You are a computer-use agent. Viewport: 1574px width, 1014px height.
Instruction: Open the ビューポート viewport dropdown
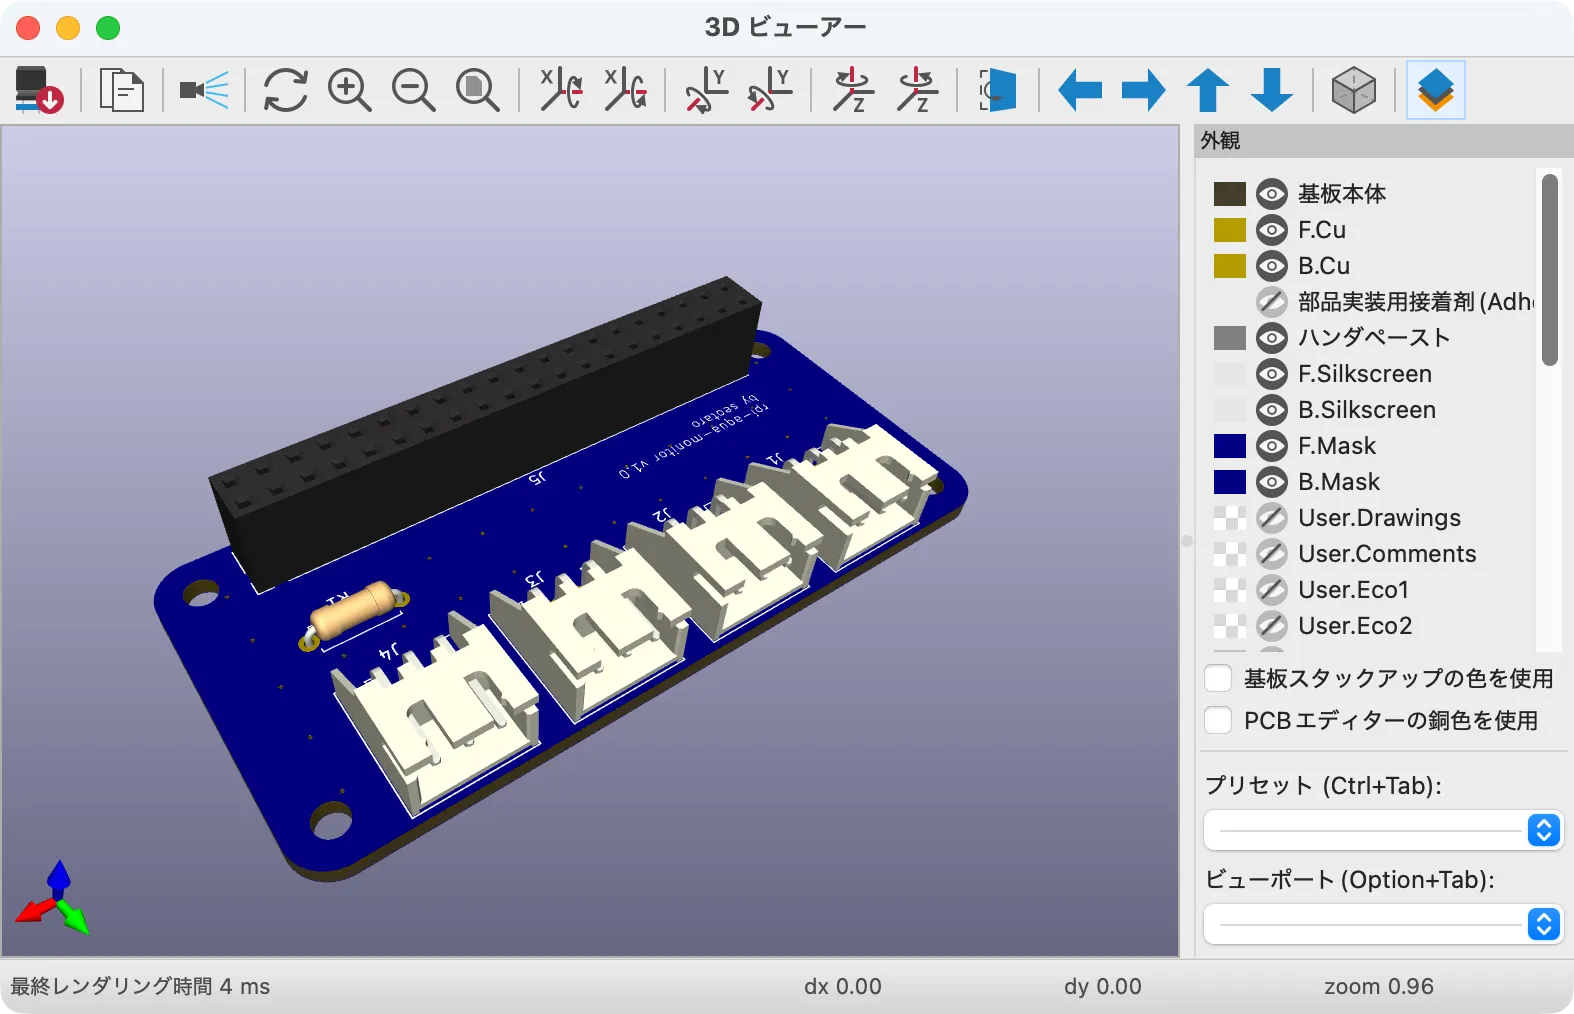click(1383, 924)
